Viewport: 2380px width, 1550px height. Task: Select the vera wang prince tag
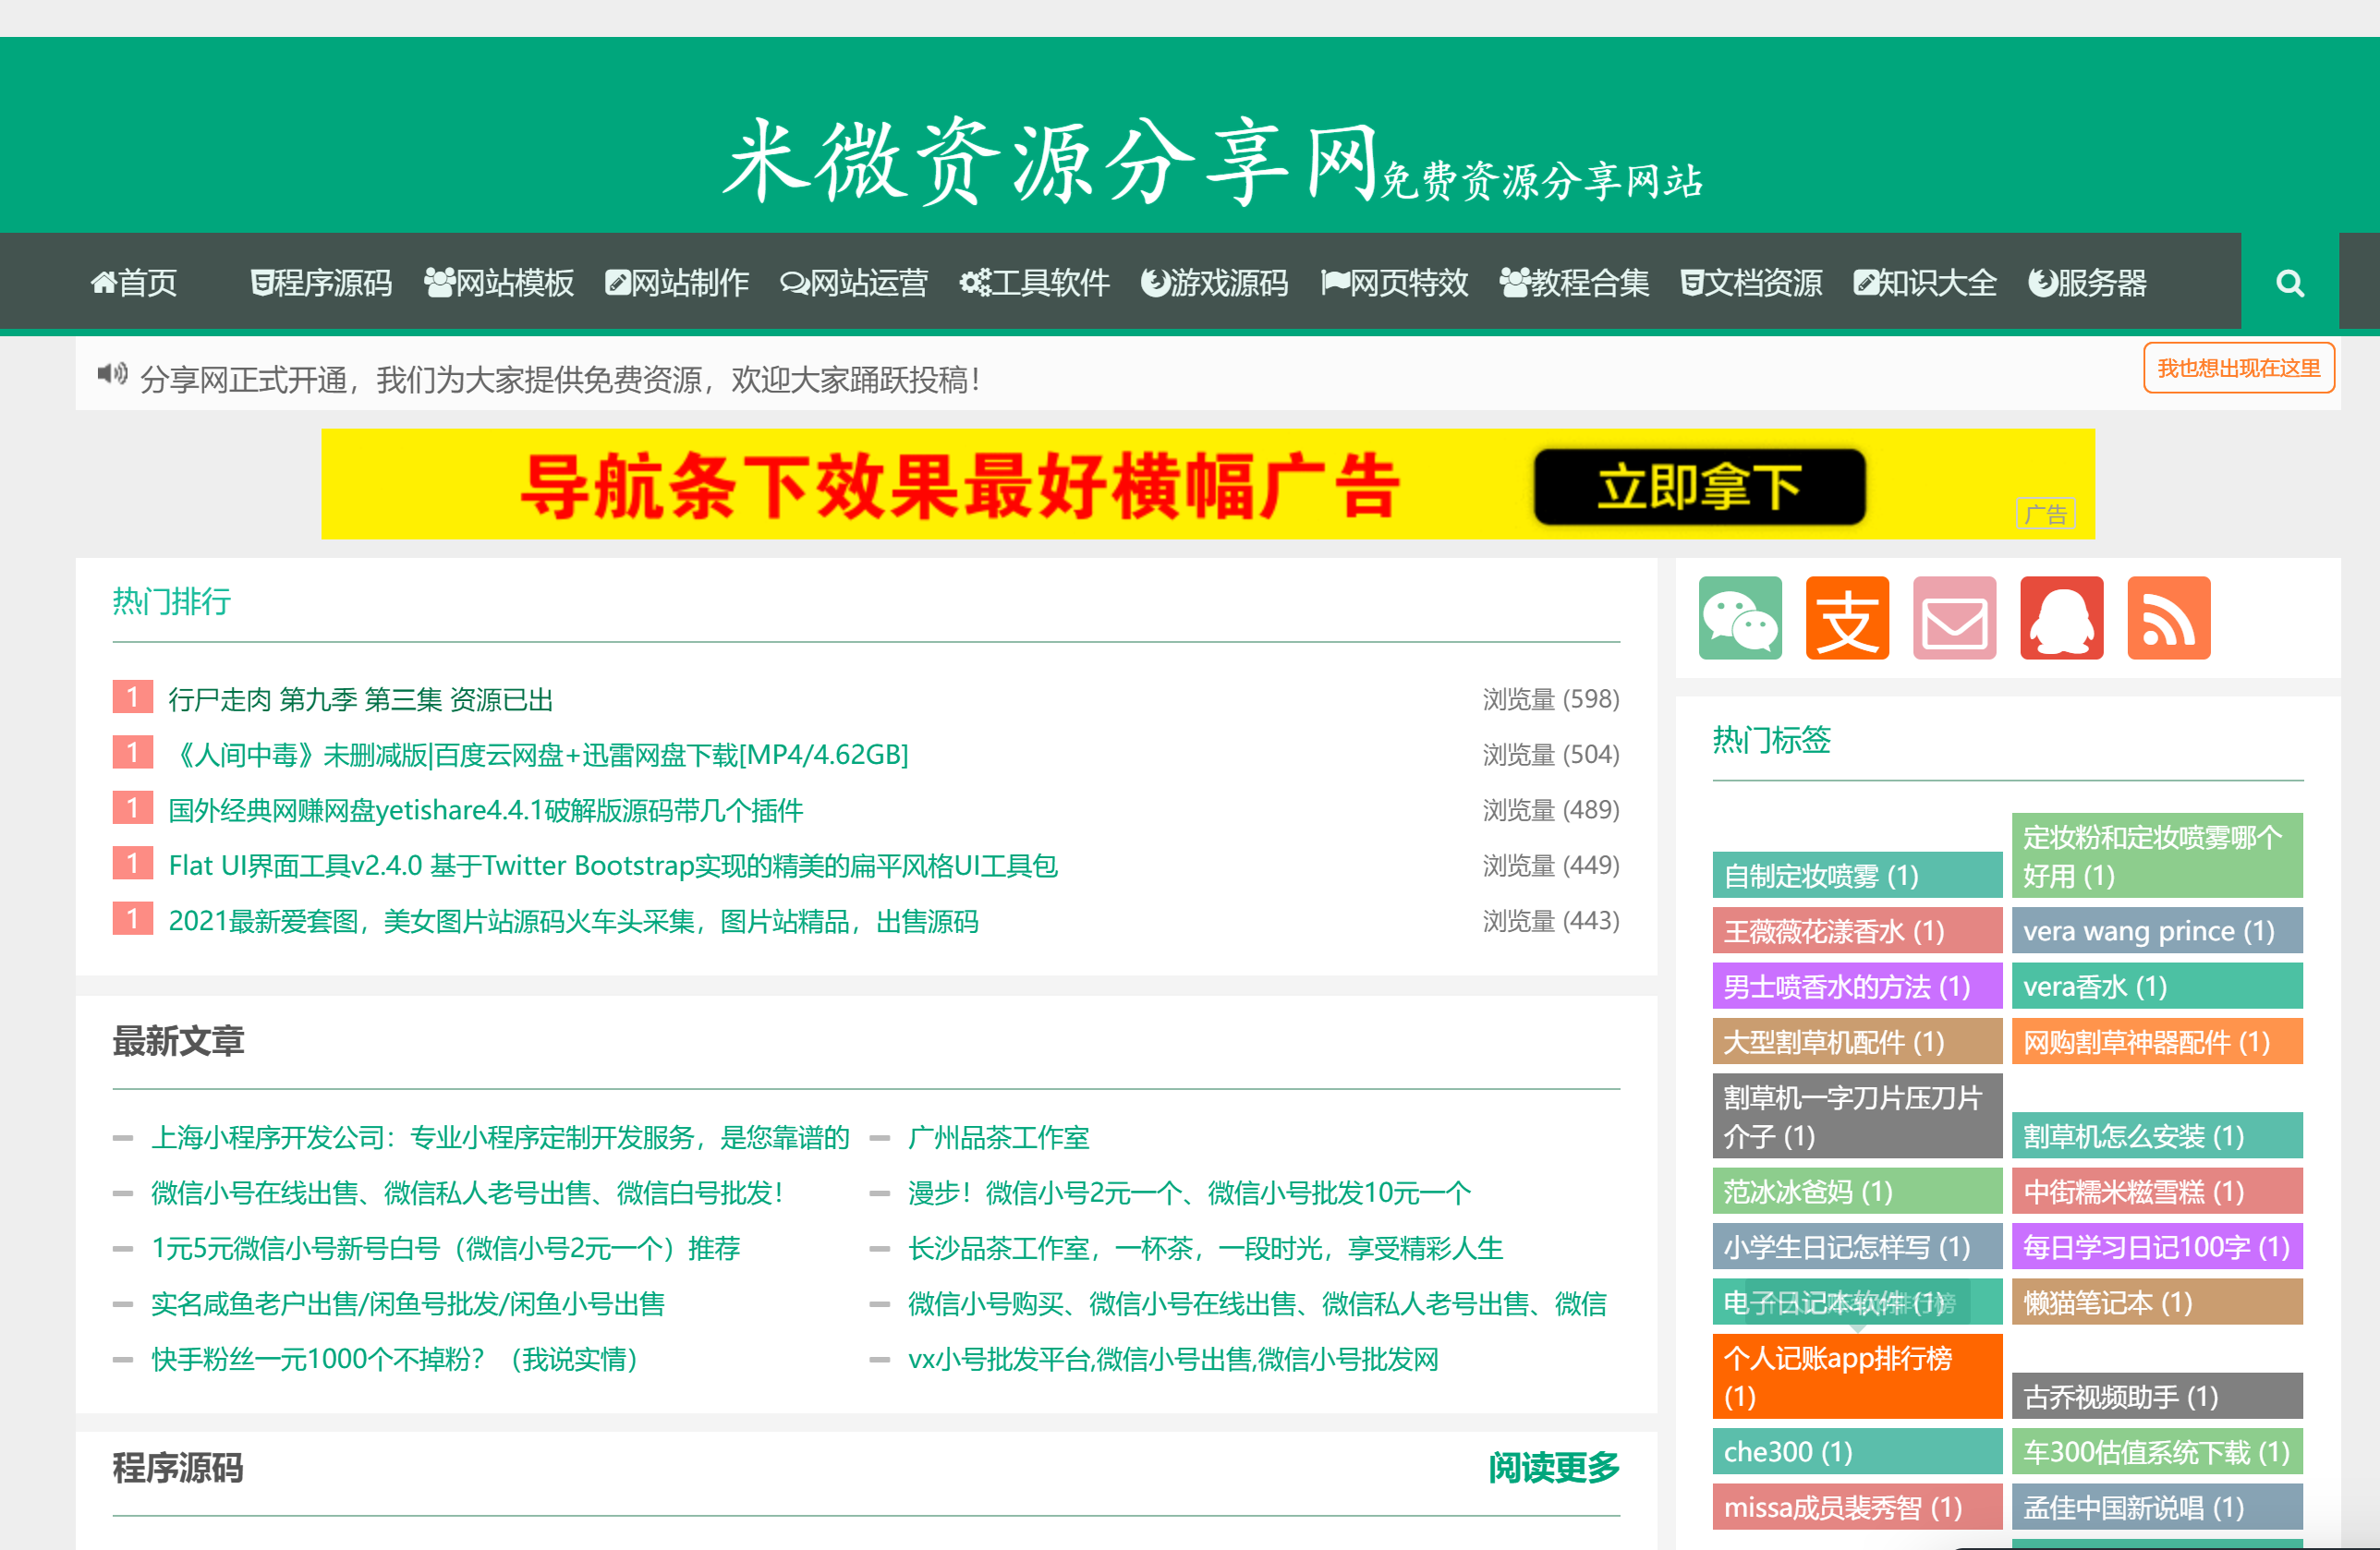[2146, 930]
